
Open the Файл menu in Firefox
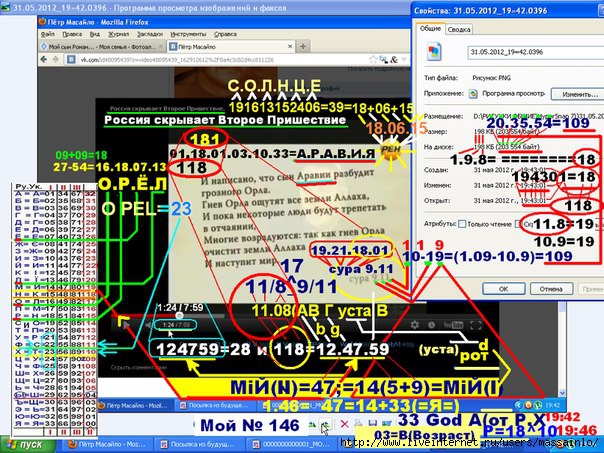coord(48,34)
